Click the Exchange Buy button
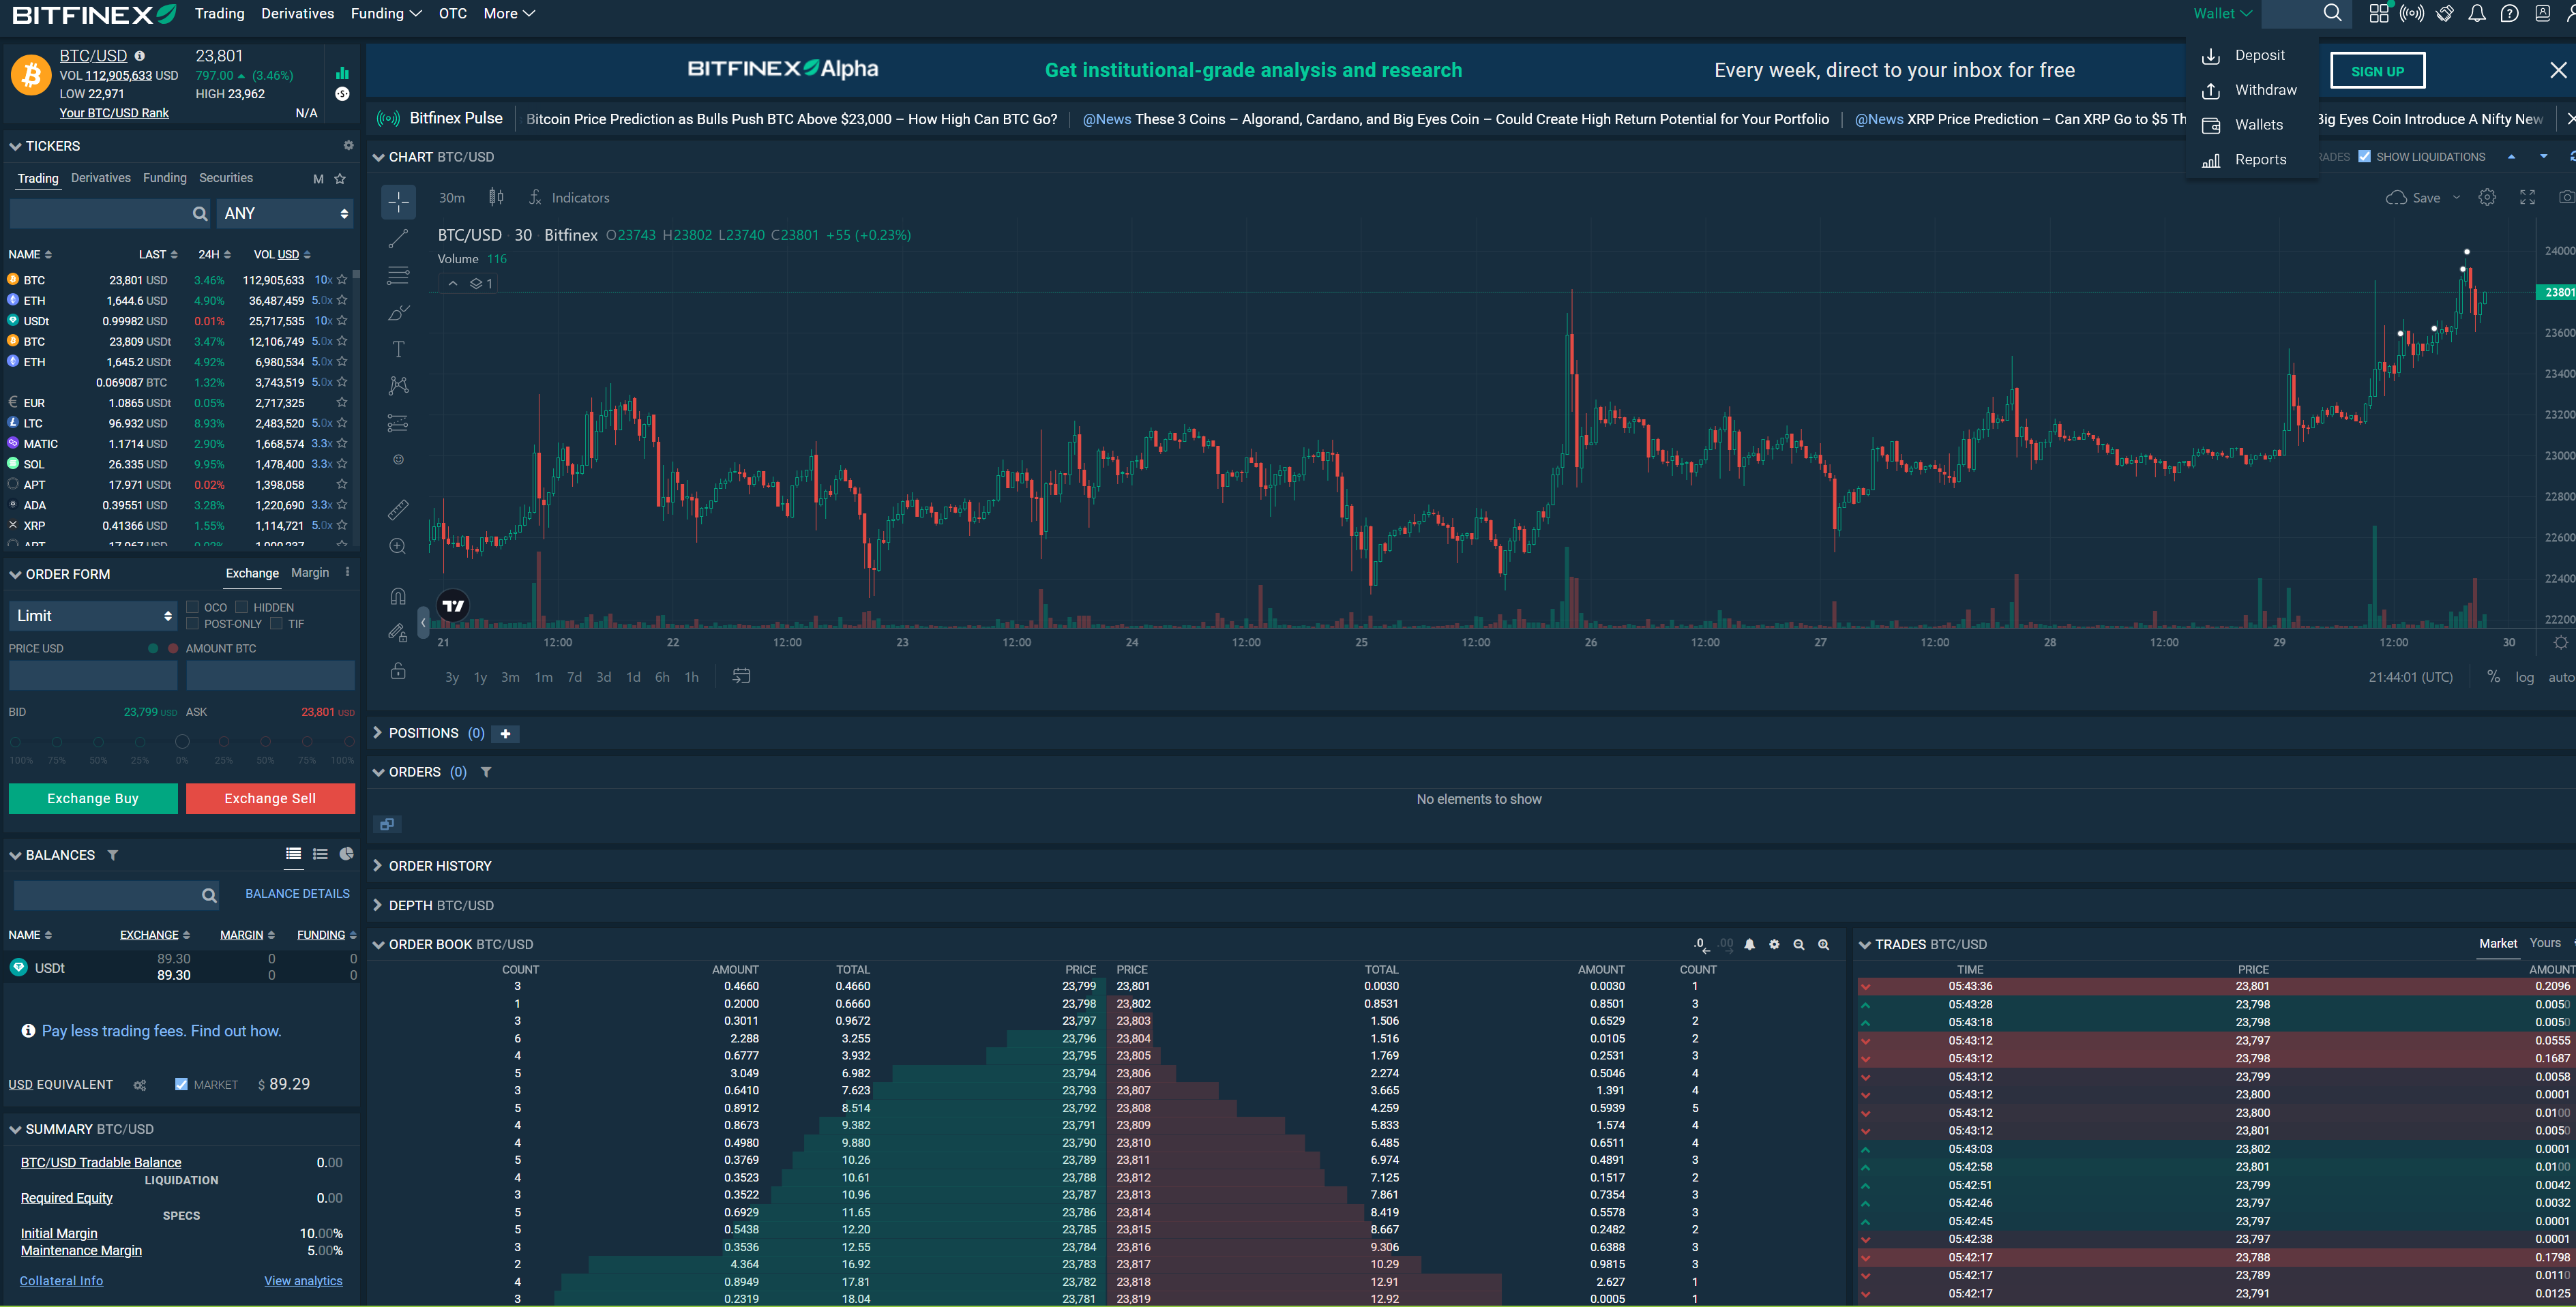The height and width of the screenshot is (1307, 2576). click(93, 798)
